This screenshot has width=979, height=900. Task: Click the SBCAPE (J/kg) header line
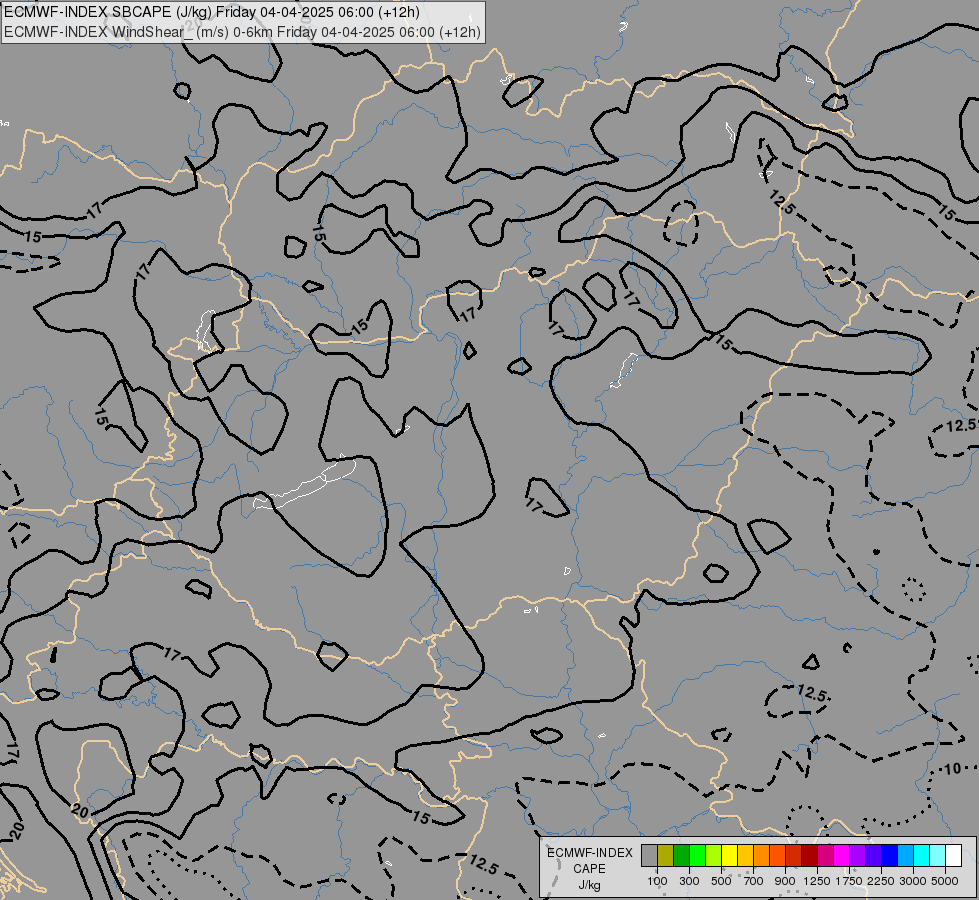click(x=212, y=12)
